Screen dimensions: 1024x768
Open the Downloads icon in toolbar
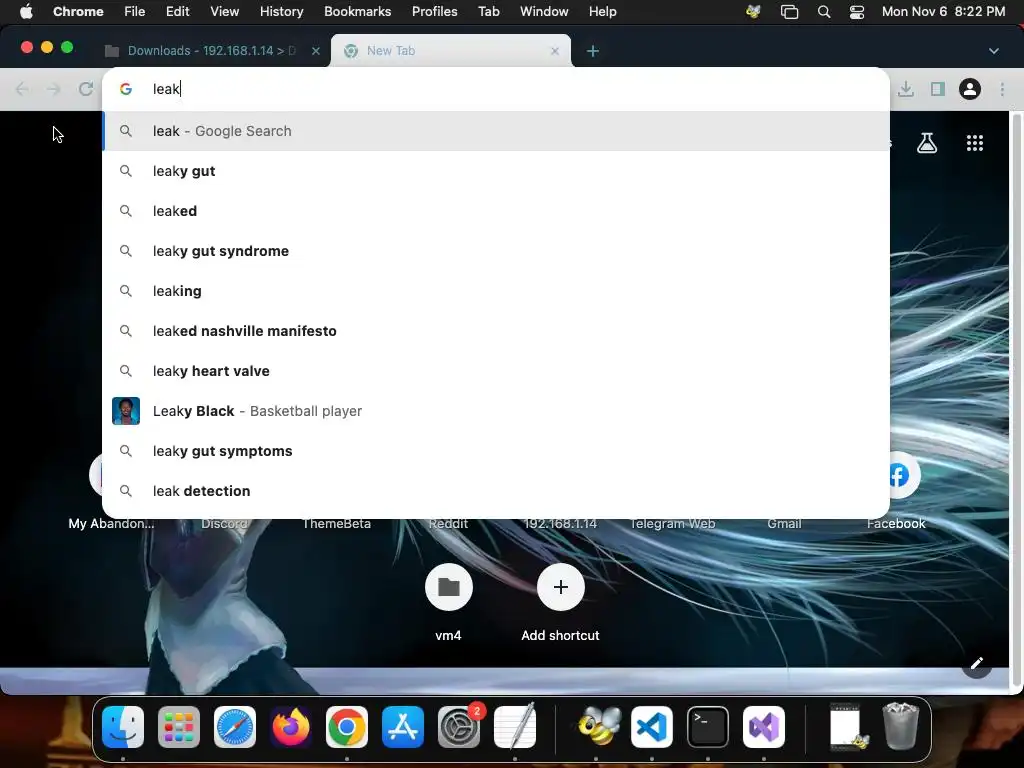pyautogui.click(x=906, y=89)
